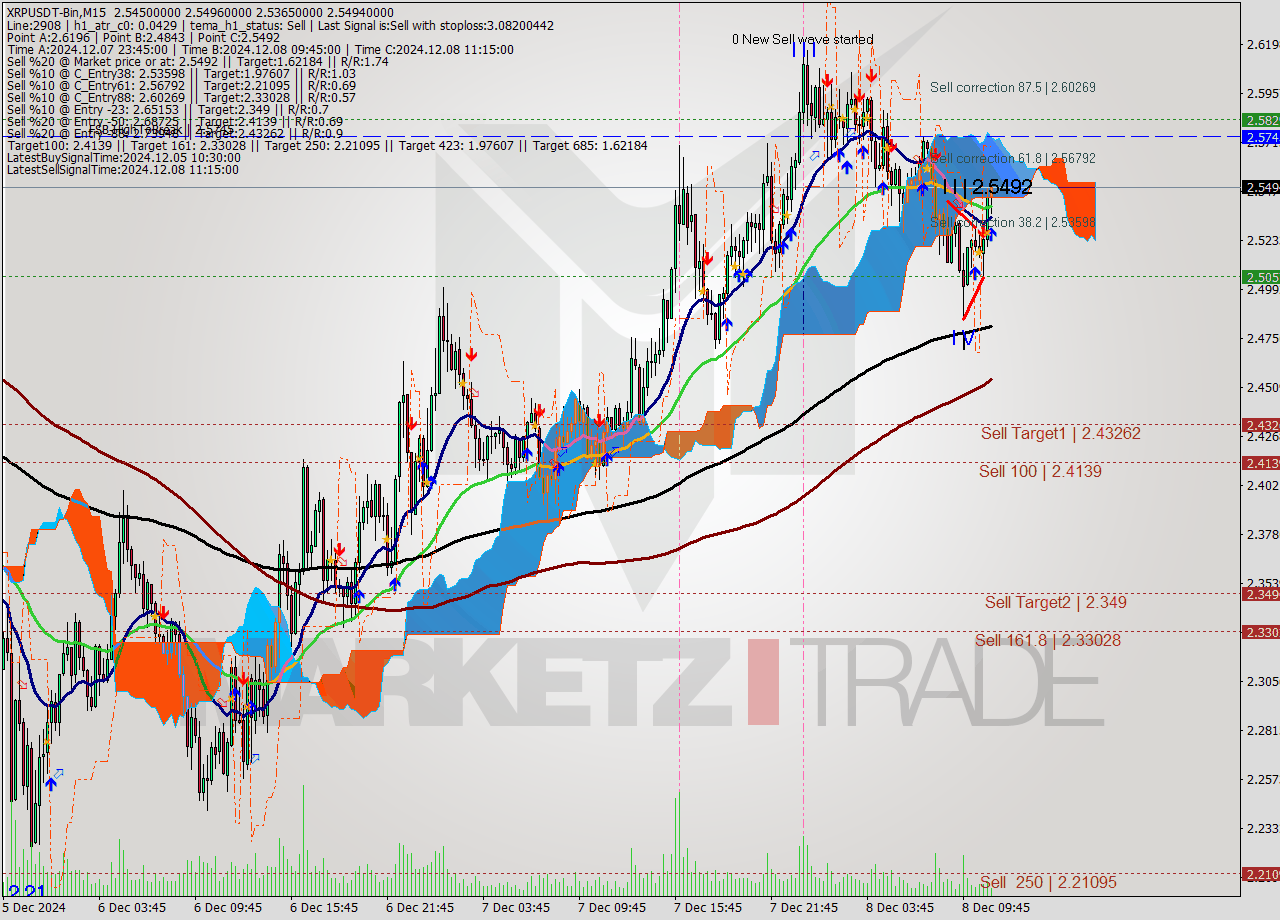Click the 'Sell %20 @ Market price' line

pyautogui.click(x=197, y=61)
